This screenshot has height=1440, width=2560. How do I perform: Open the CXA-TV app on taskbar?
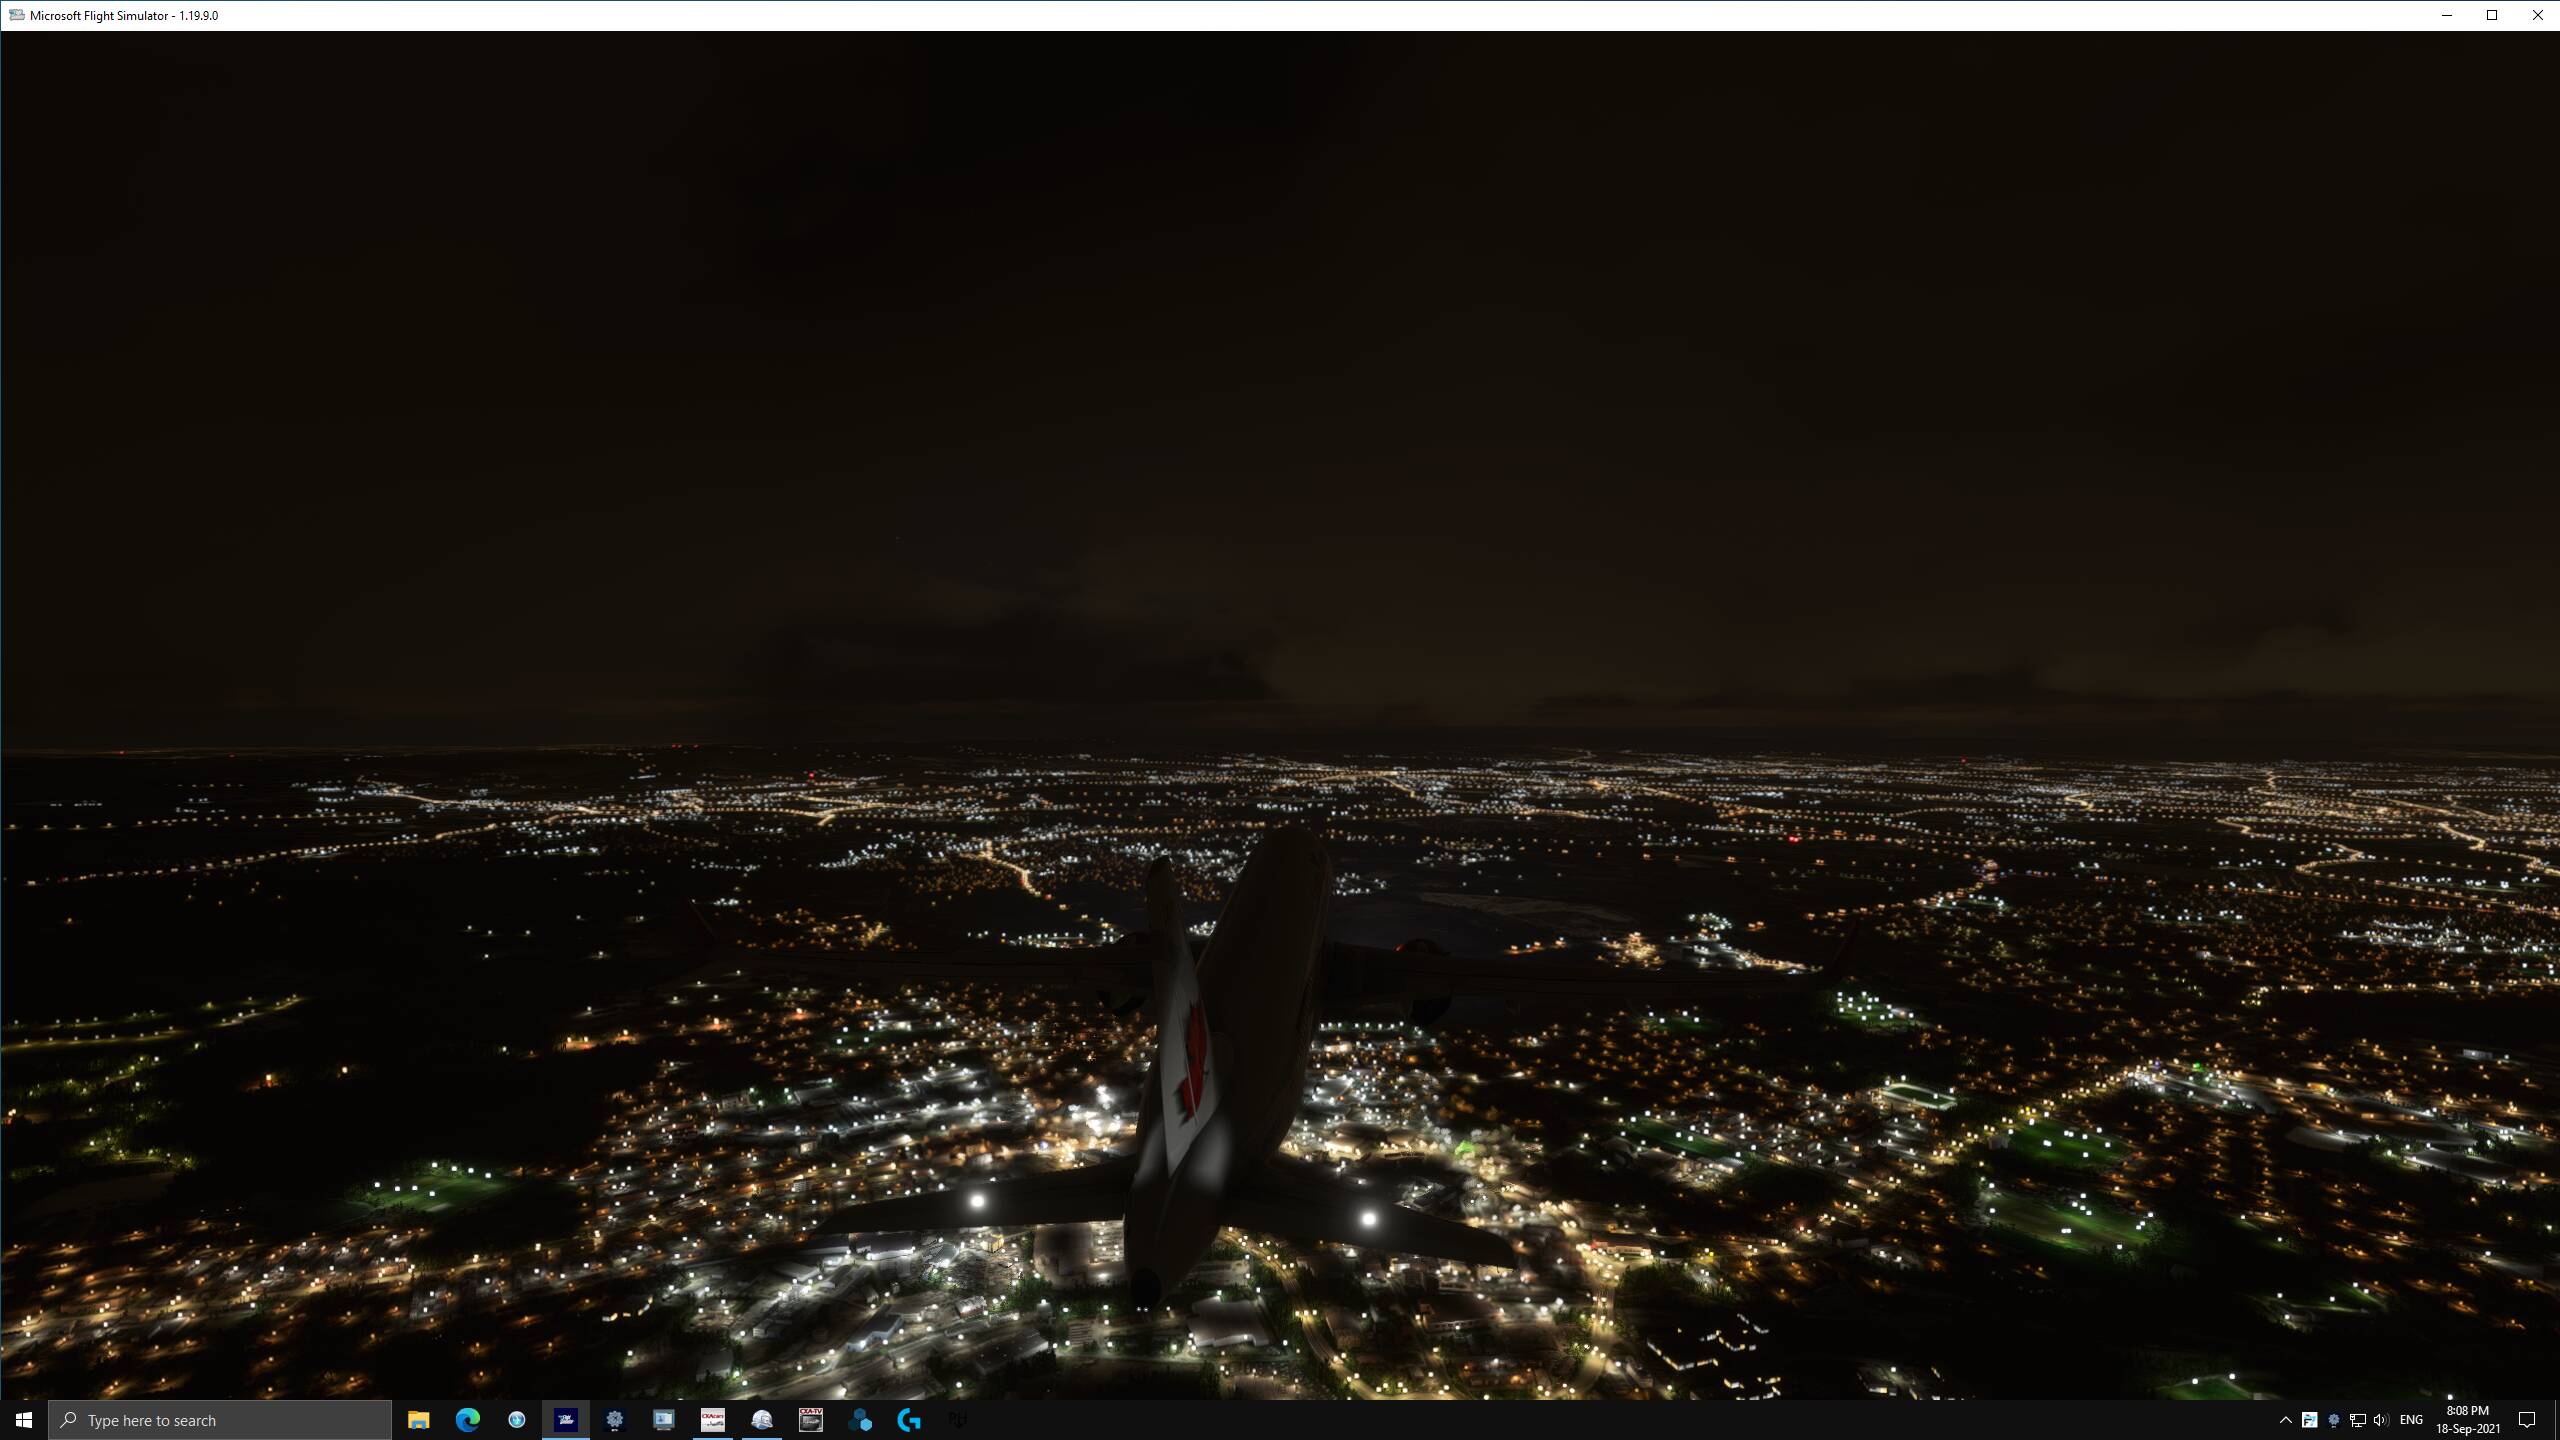tap(811, 1420)
